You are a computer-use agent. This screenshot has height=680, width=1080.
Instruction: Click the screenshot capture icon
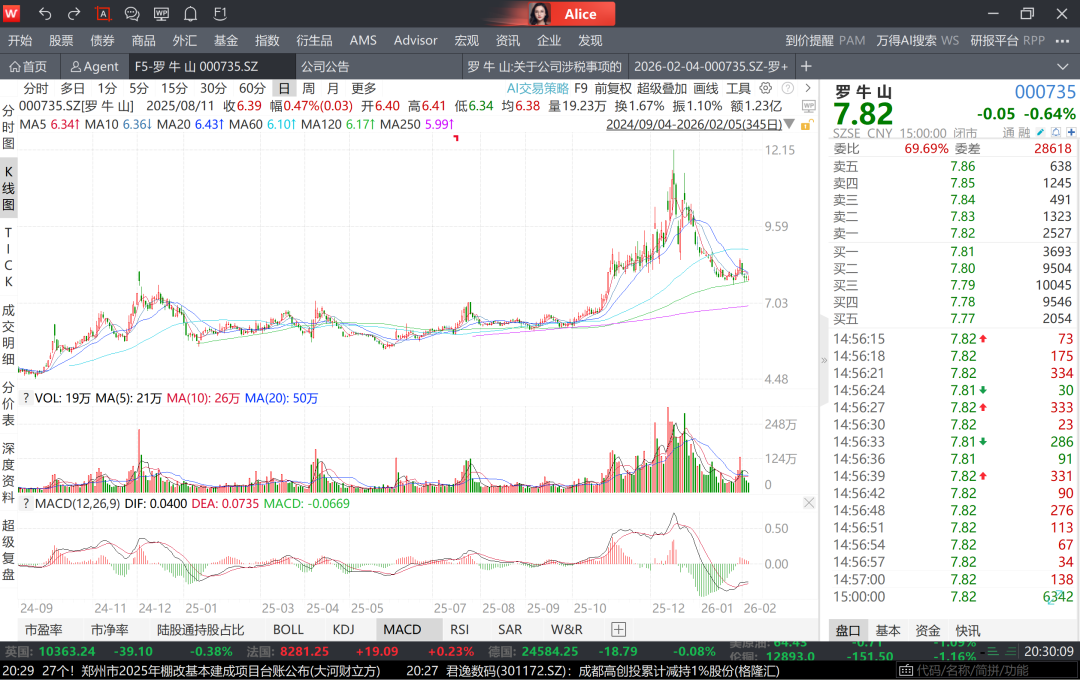(x=103, y=14)
